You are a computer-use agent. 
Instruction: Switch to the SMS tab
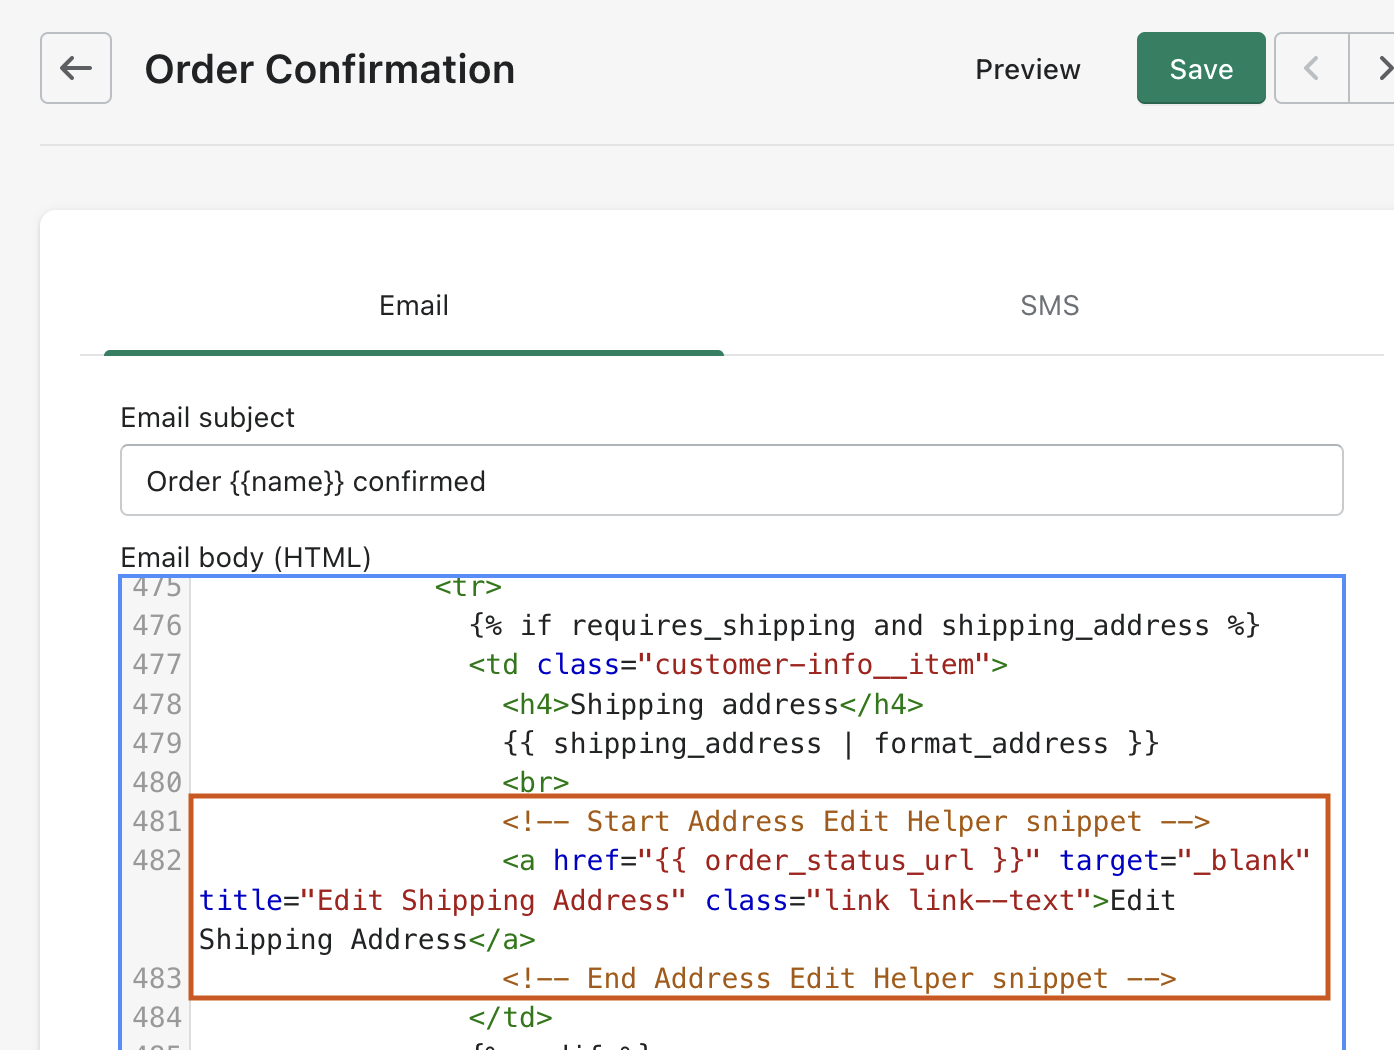[1049, 306]
